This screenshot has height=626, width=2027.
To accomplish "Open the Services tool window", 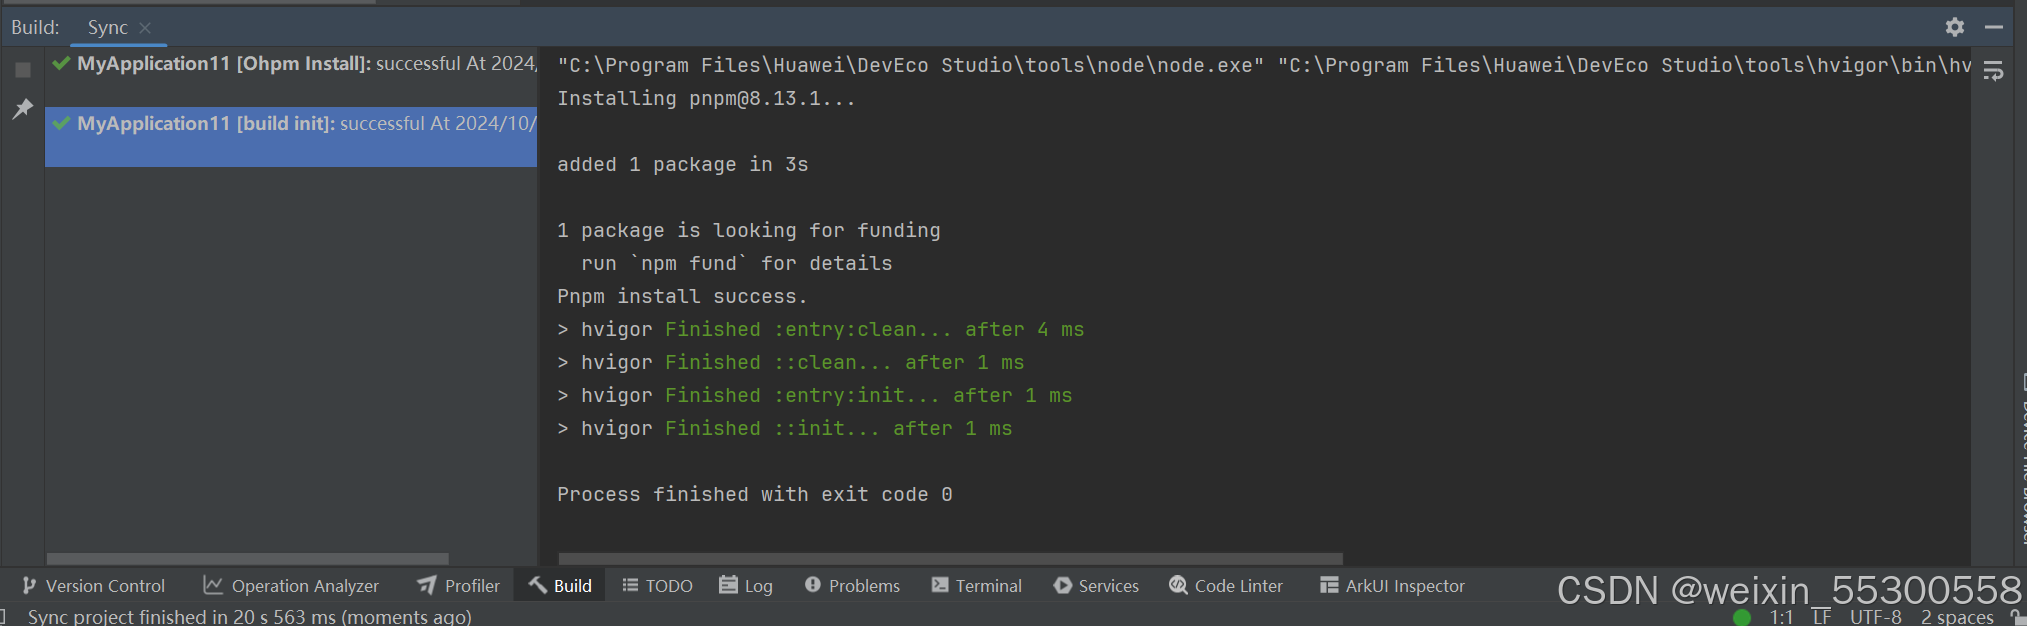I will (1096, 586).
